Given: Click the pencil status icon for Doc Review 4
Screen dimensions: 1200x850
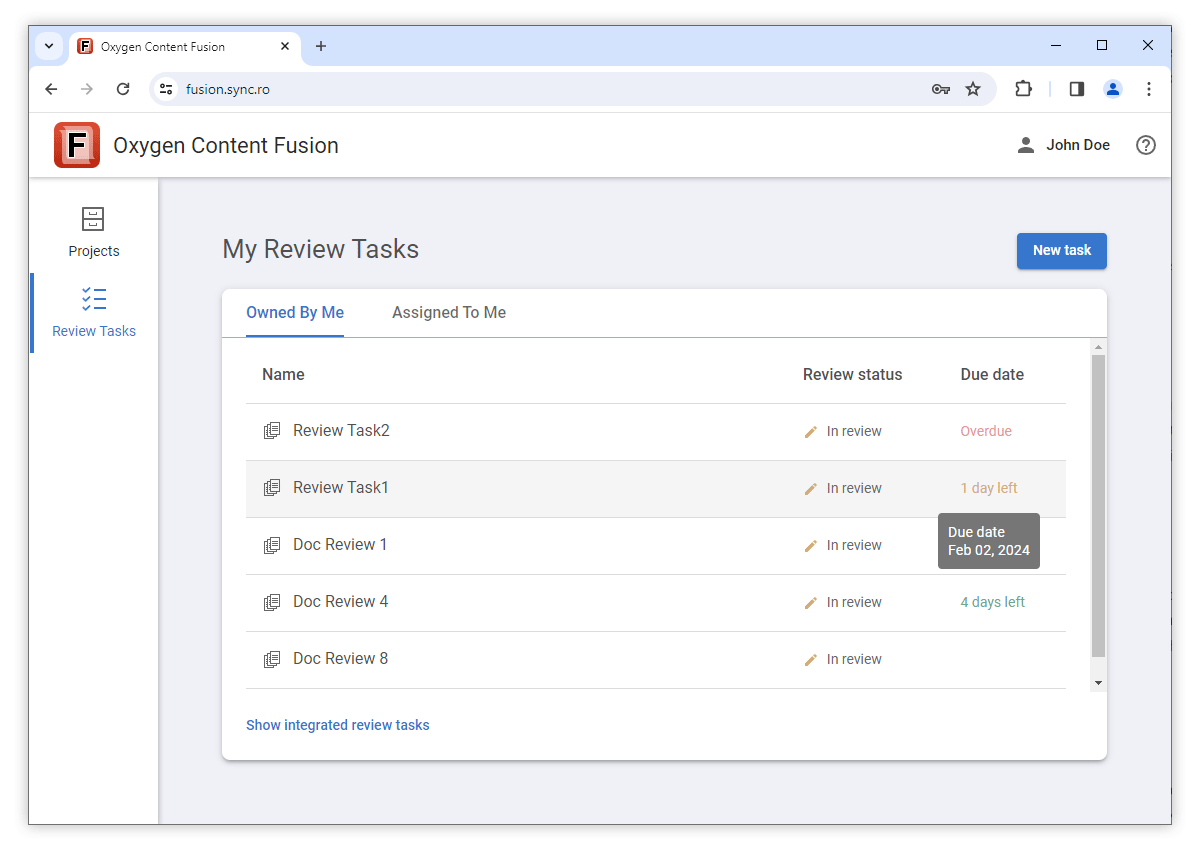Looking at the screenshot, I should pyautogui.click(x=811, y=603).
